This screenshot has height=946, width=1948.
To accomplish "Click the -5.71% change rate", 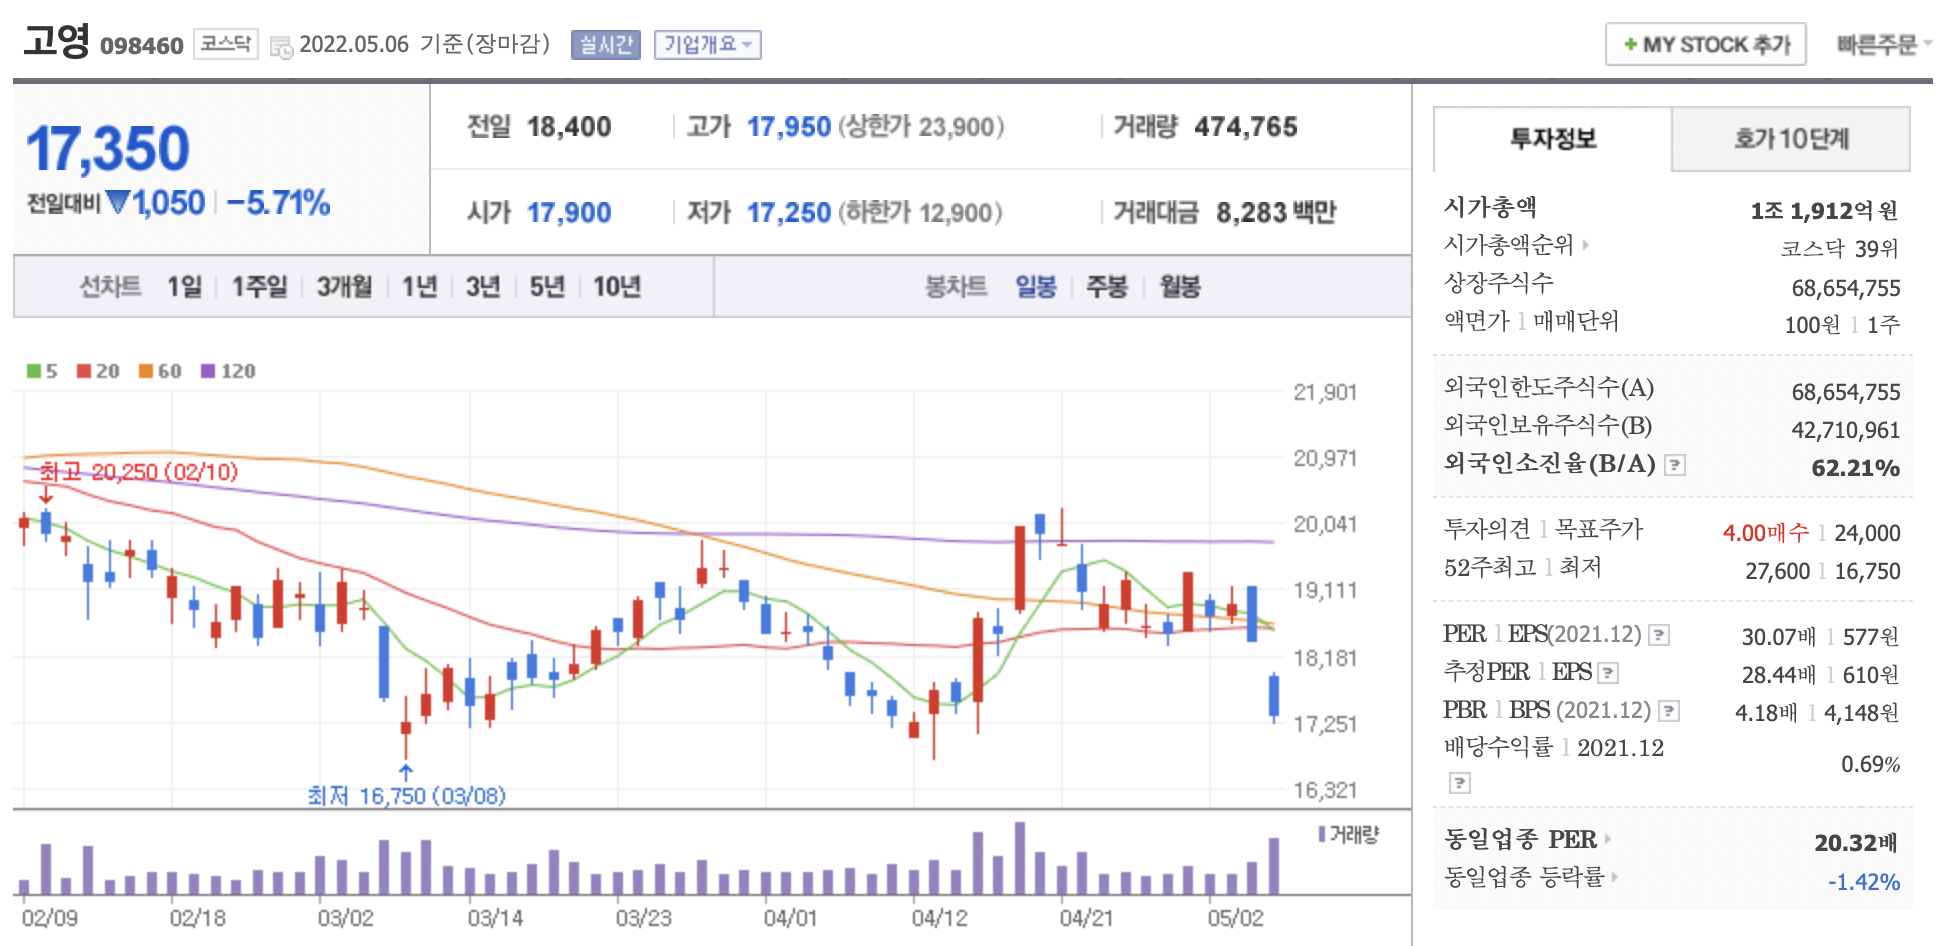I will click(x=278, y=203).
